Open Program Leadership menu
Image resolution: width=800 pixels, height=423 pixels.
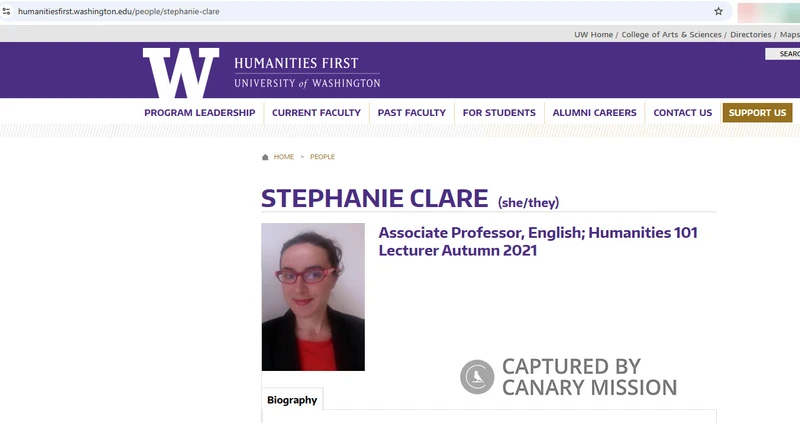(x=199, y=113)
